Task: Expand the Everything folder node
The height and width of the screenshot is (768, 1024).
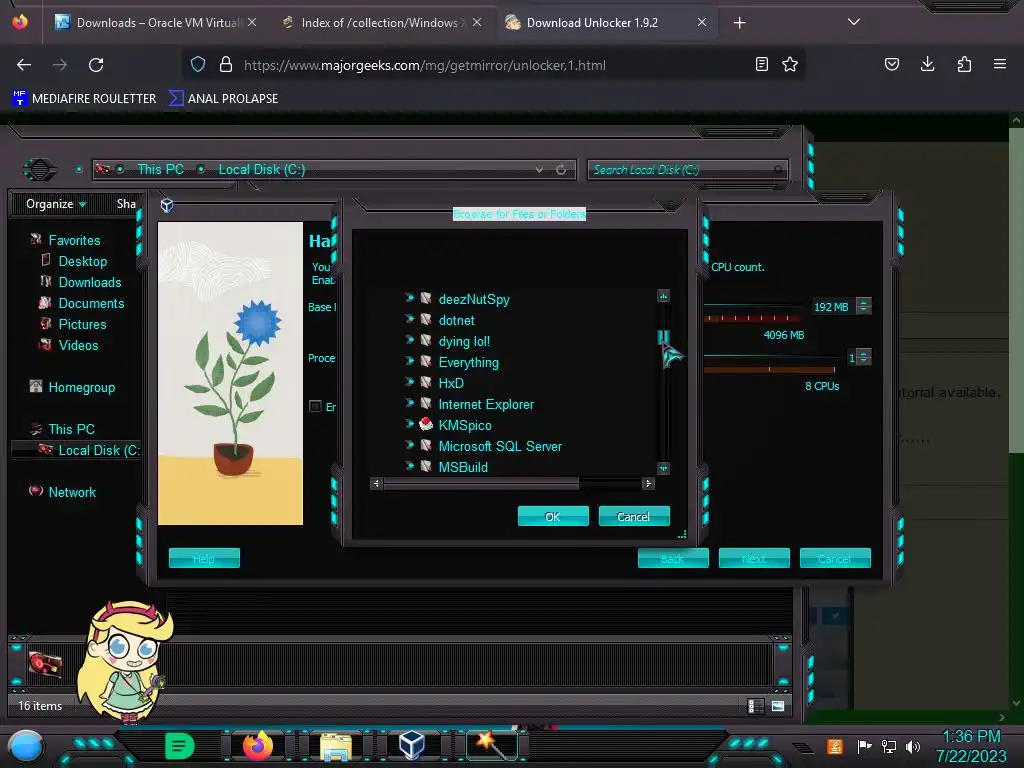Action: pyautogui.click(x=409, y=360)
